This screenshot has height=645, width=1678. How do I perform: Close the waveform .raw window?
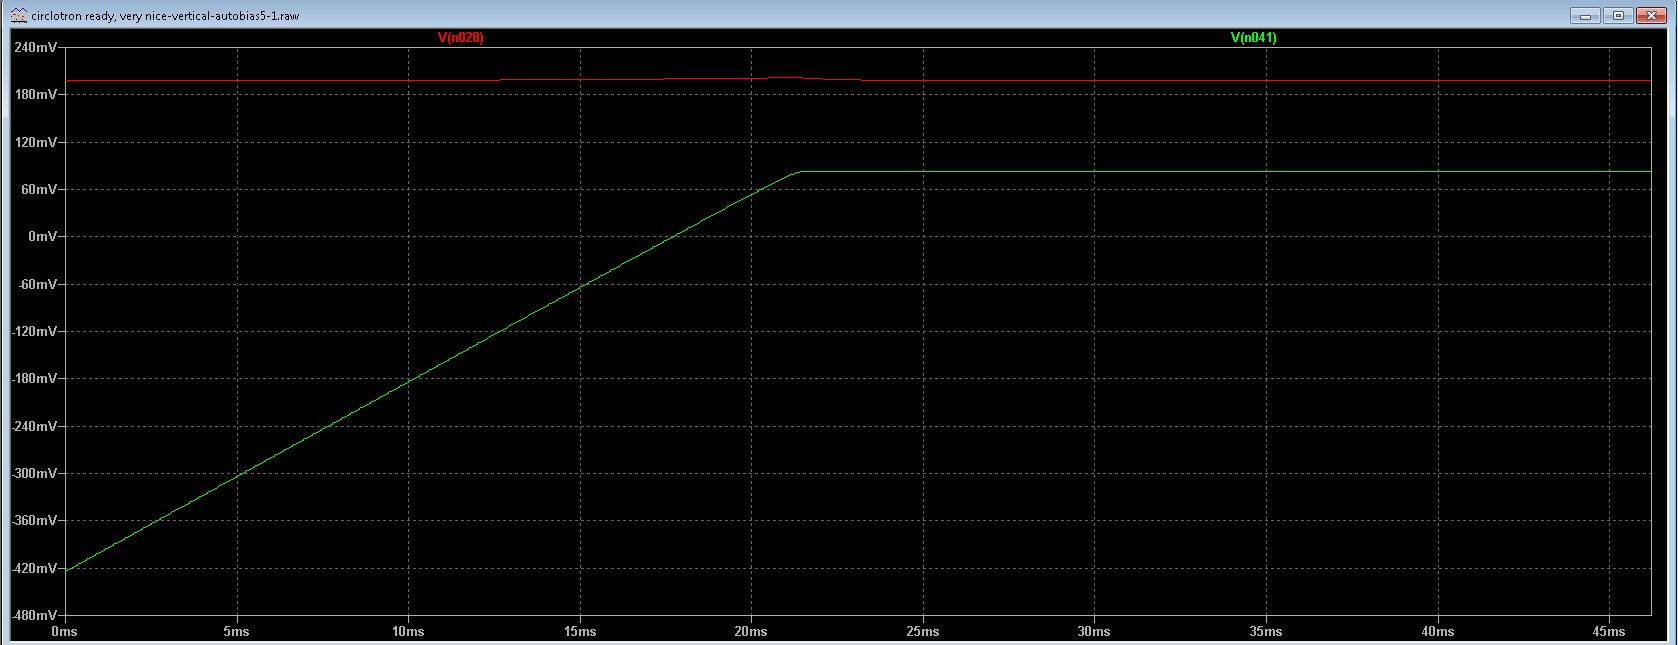(x=1650, y=15)
